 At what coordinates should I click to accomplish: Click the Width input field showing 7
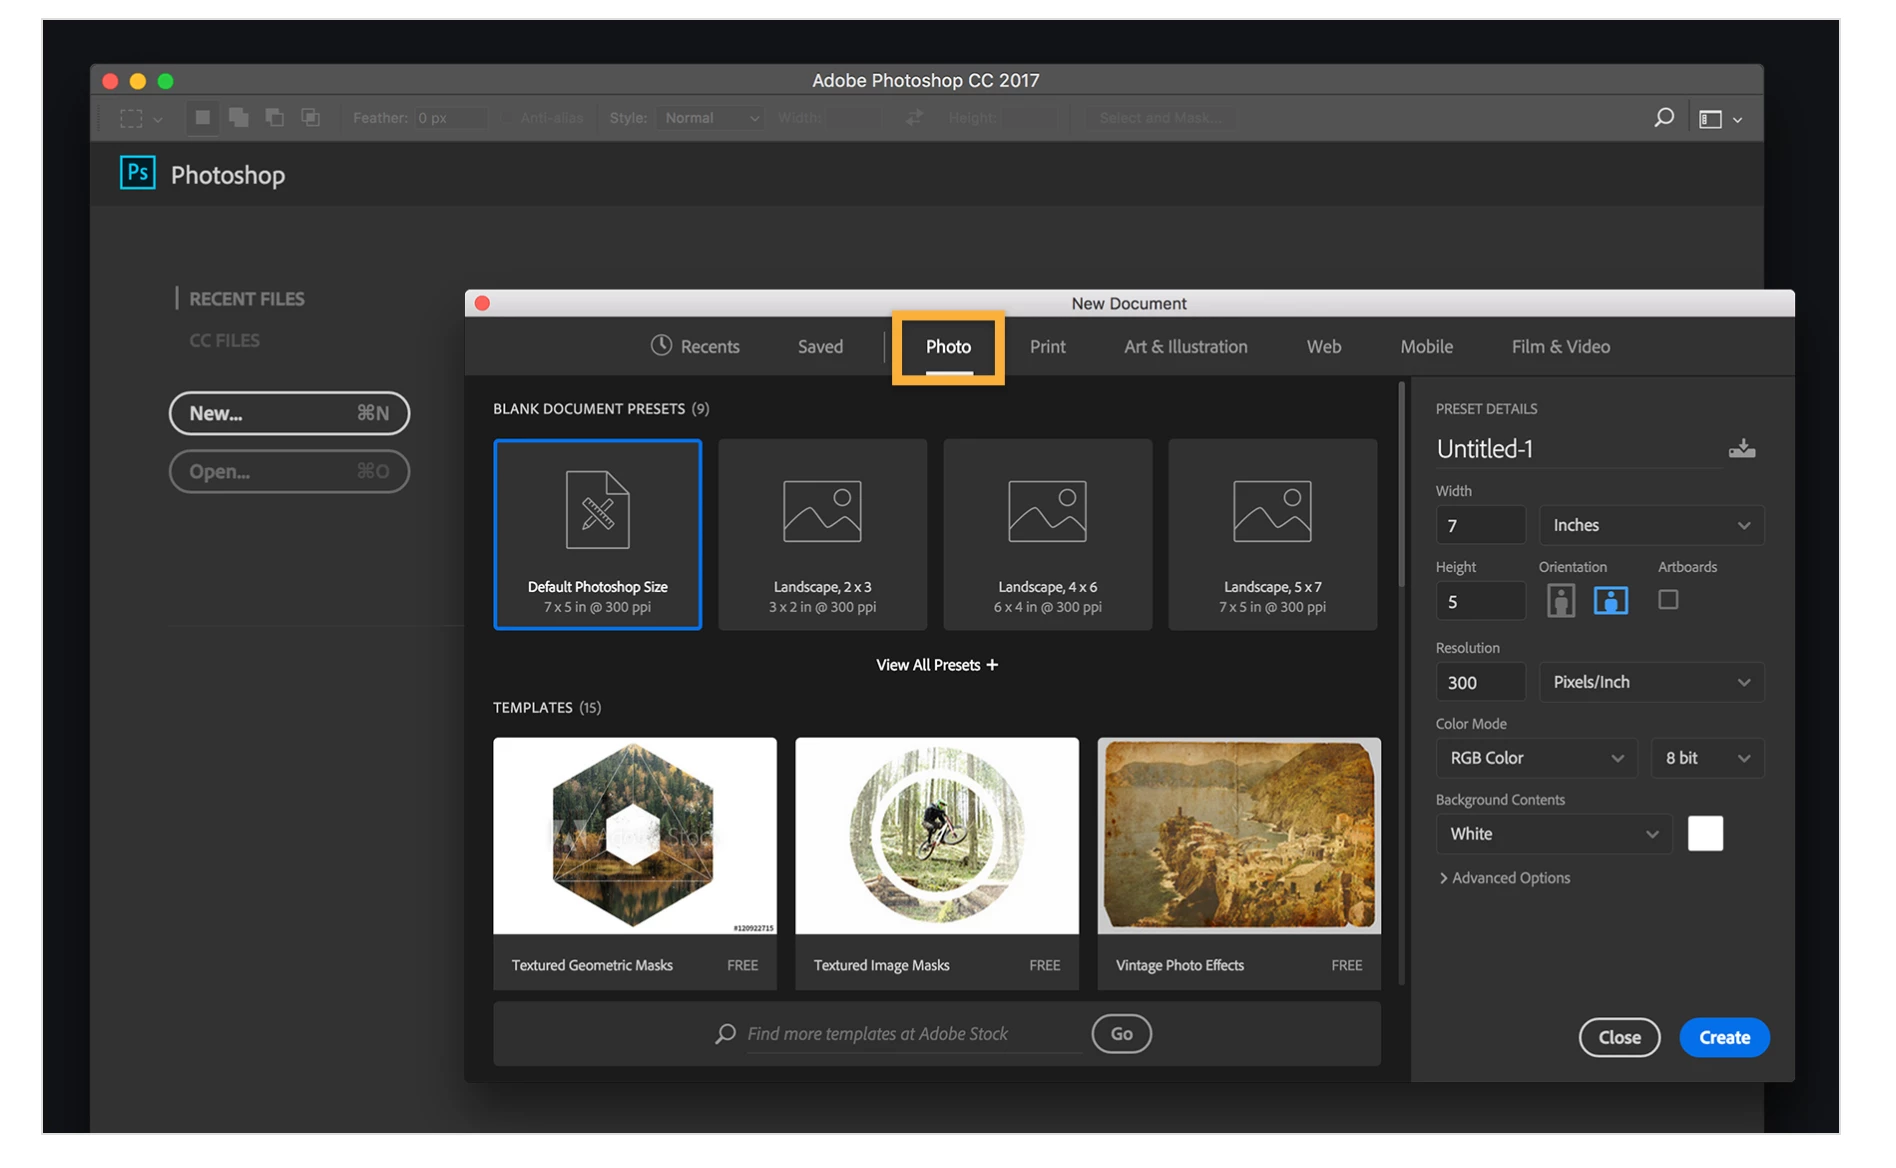click(1480, 525)
